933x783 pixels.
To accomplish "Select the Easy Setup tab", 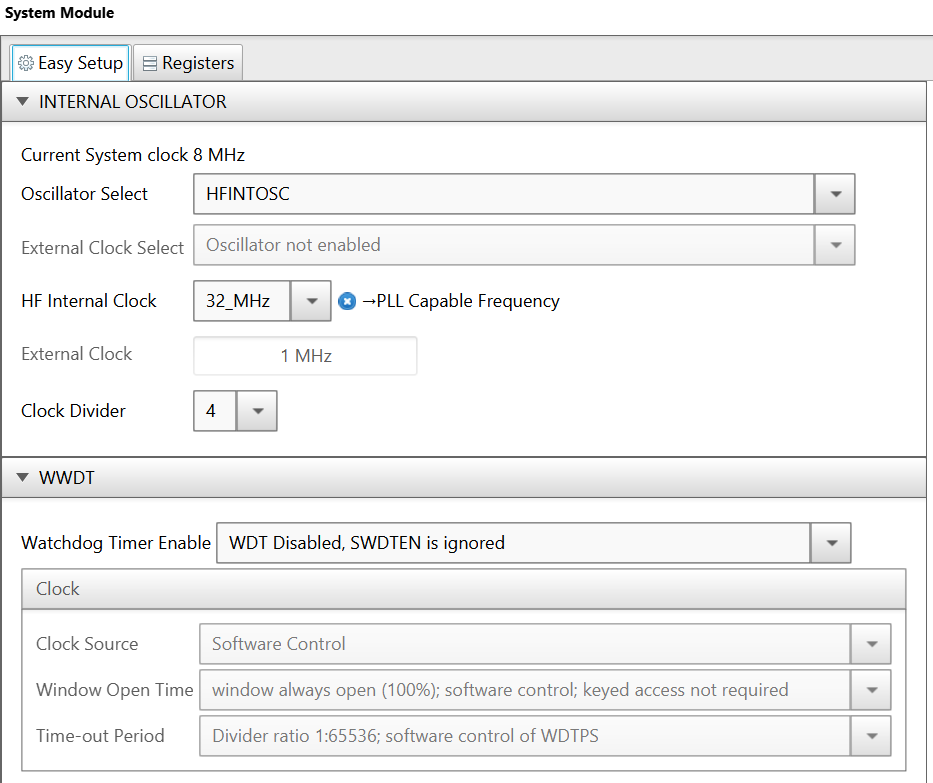I will 70,63.
